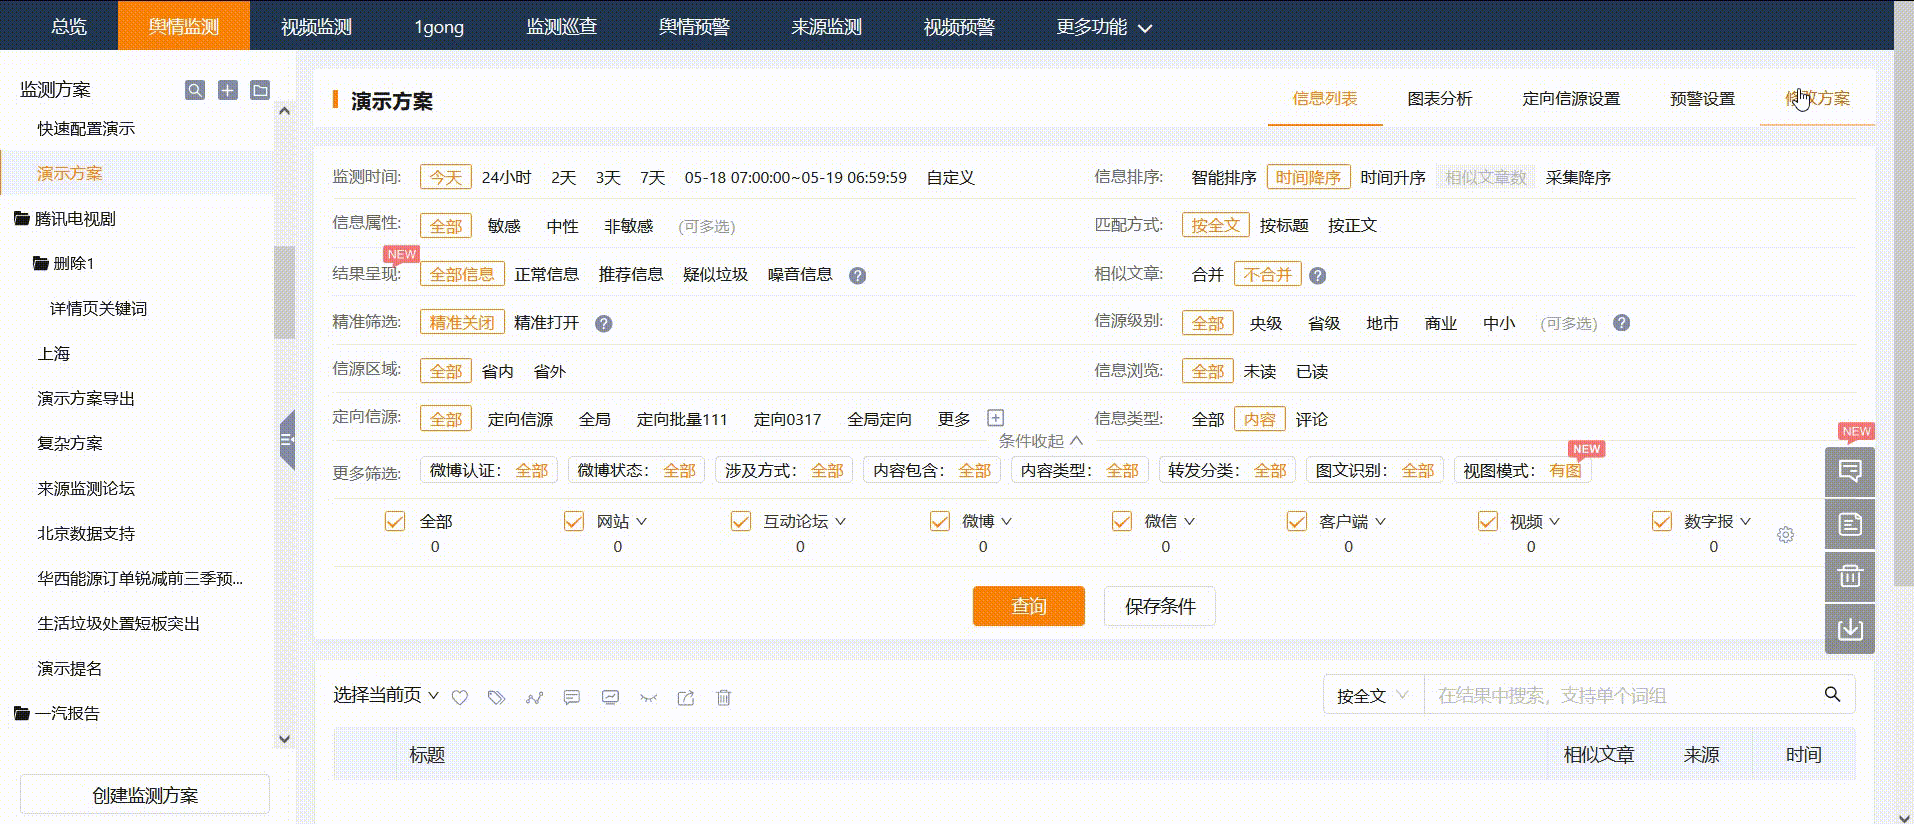The image size is (1914, 824).
Task: Click the search icon beside 监测方案
Action: (x=195, y=90)
